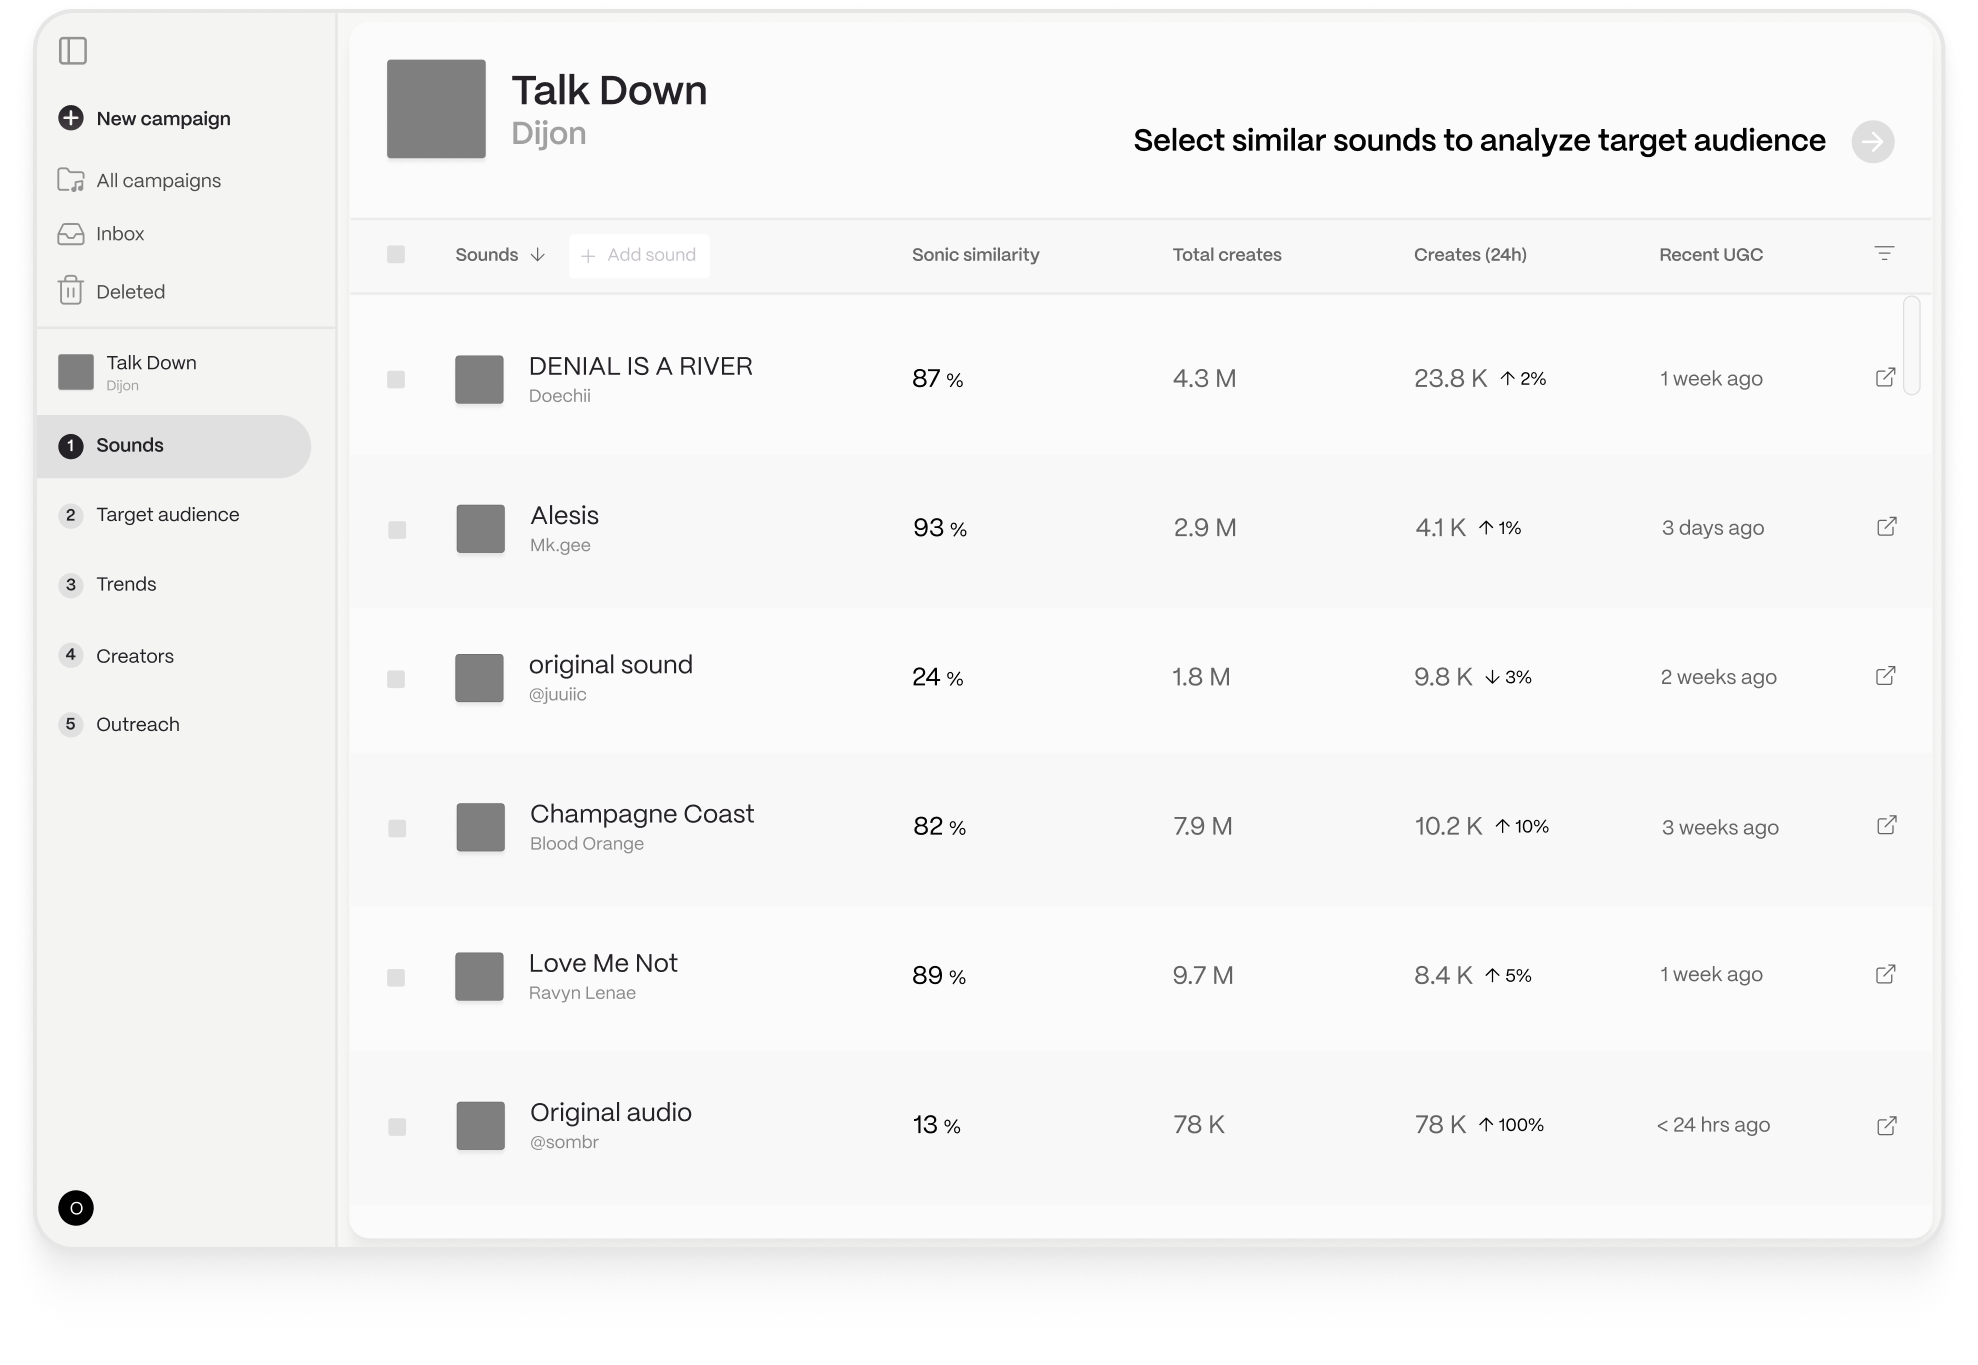Sort by the Sounds column arrow
The width and height of the screenshot is (1978, 1365).
point(538,255)
